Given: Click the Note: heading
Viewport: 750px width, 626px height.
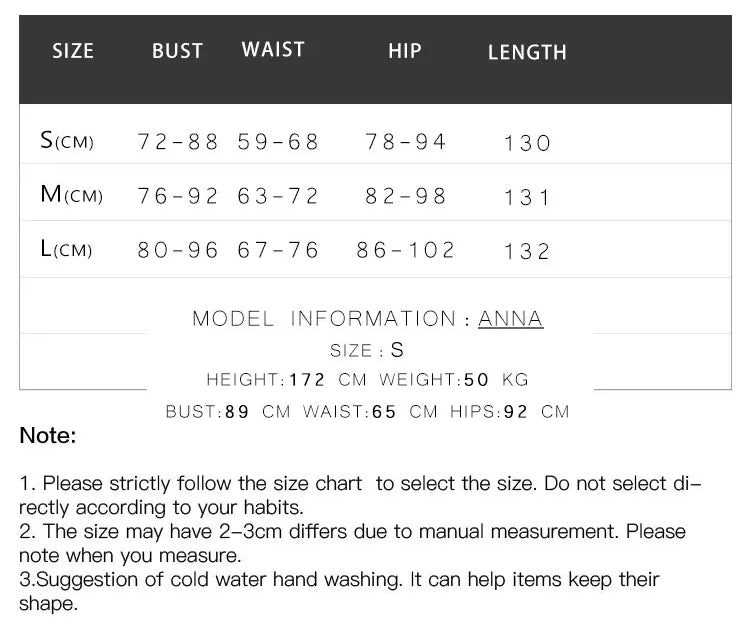Looking at the screenshot, I should tap(48, 435).
